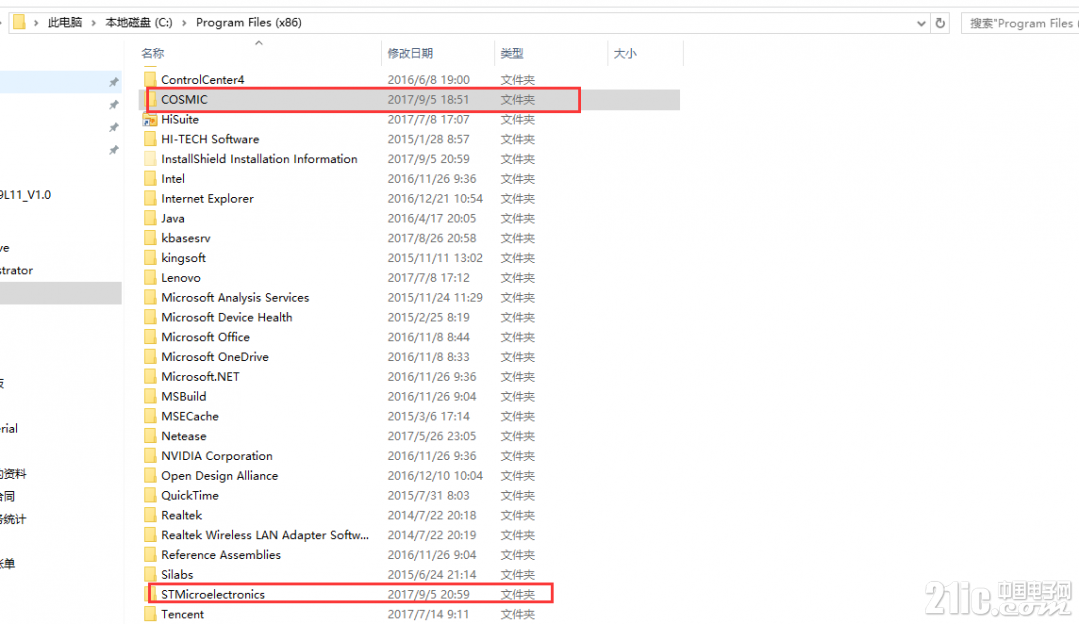1079x624 pixels.
Task: Expand the chevron after 此电脑 in breadcrumb
Action: (x=94, y=23)
